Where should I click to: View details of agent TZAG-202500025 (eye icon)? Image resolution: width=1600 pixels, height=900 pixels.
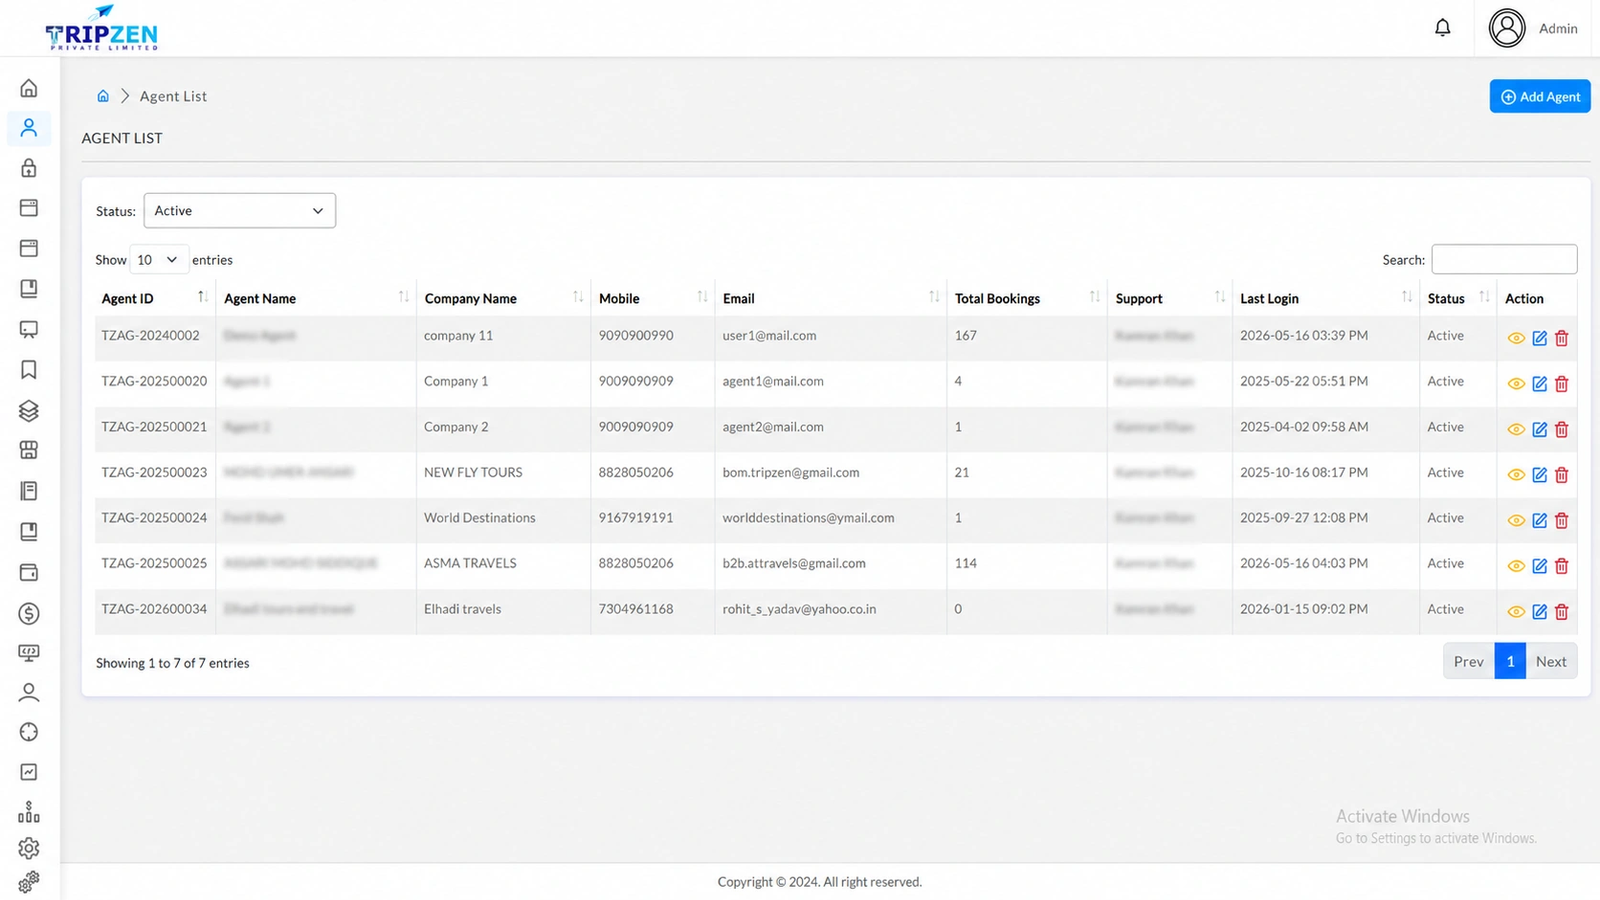(x=1516, y=566)
